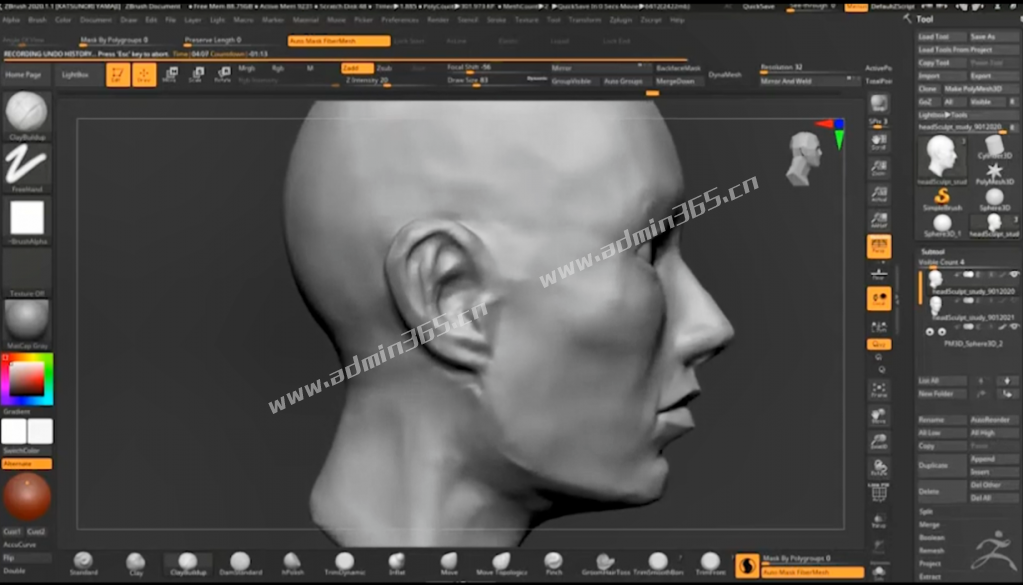Select the hPolish brush
Screen dimensions: 1023x585
[x=292, y=563]
